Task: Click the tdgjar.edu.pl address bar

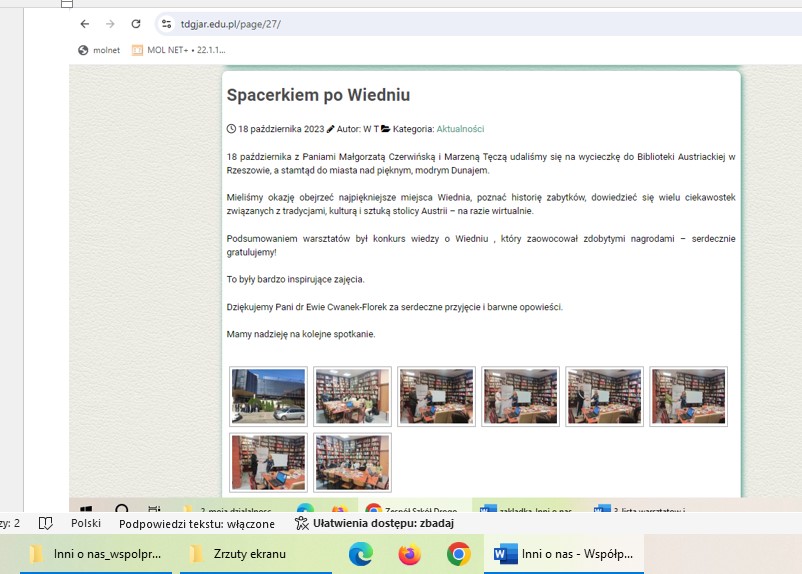Action: 400,24
